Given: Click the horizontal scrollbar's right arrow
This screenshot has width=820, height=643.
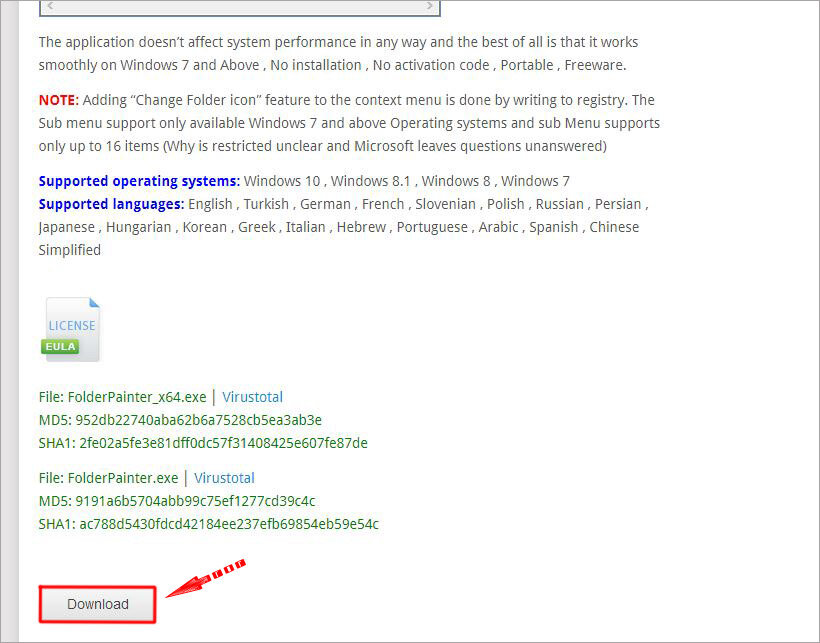Looking at the screenshot, I should pos(430,6).
